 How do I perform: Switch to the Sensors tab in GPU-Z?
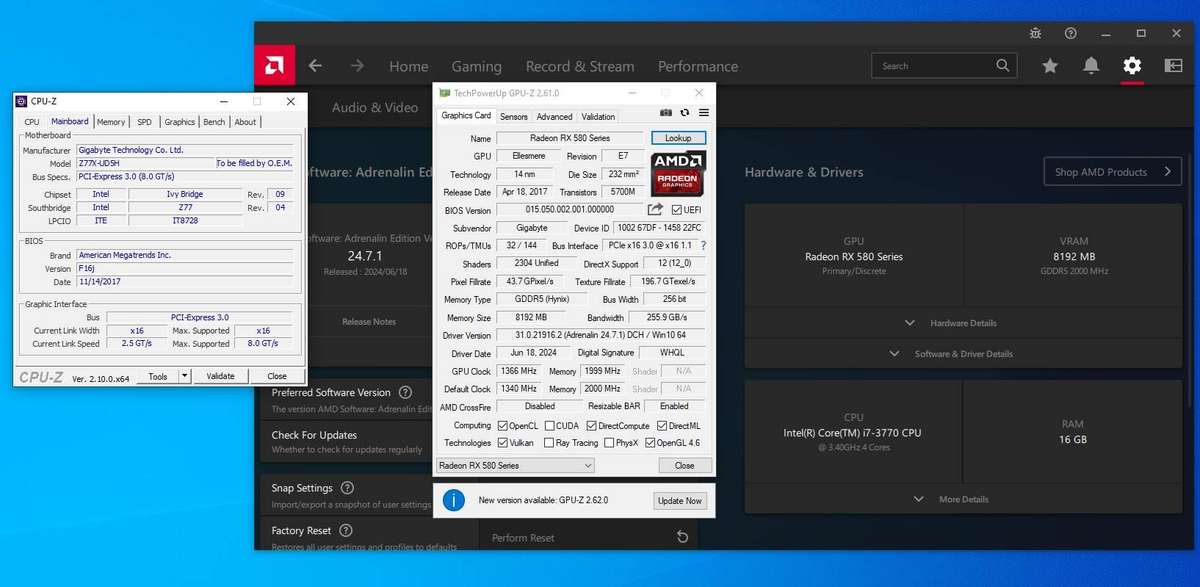point(514,117)
